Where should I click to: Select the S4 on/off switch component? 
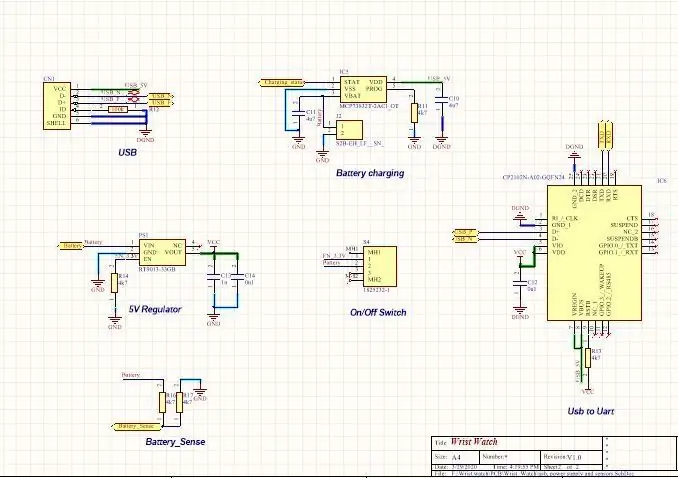point(381,266)
